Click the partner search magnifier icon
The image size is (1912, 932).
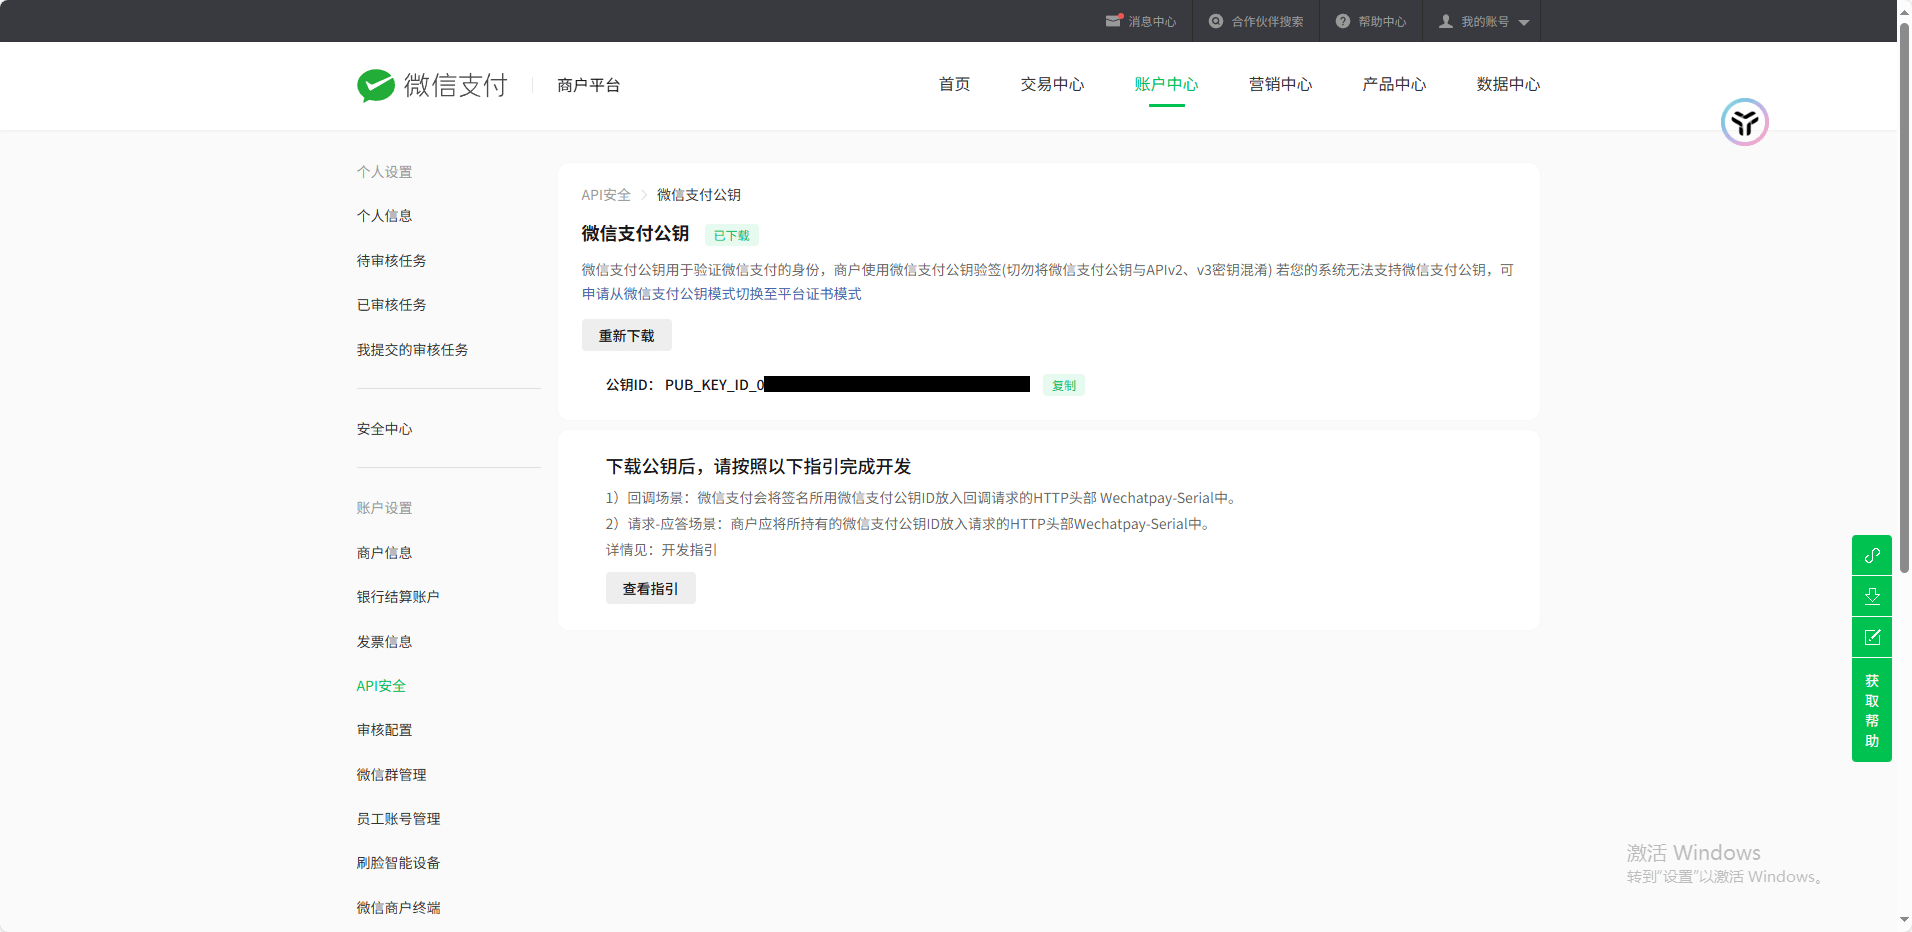coord(1216,21)
